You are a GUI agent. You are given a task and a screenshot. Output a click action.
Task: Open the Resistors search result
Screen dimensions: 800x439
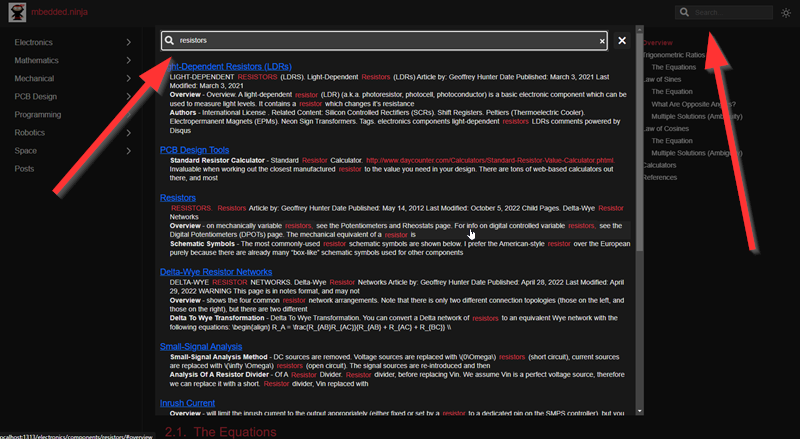pos(178,198)
